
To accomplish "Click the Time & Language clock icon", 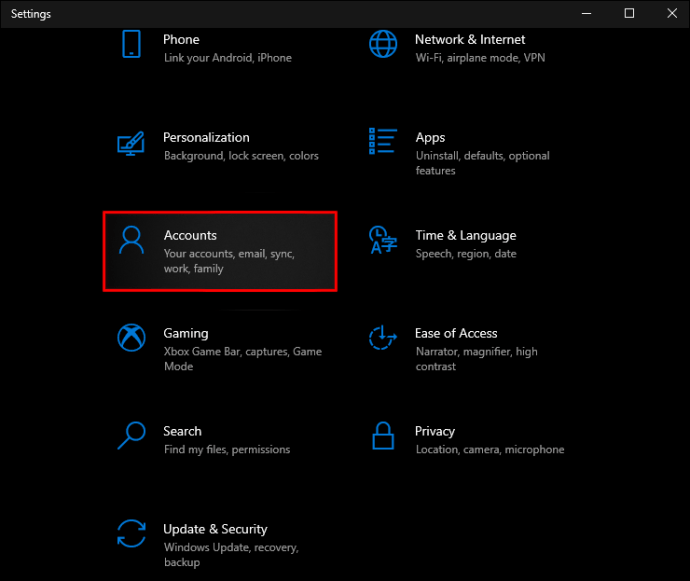I will tap(383, 240).
